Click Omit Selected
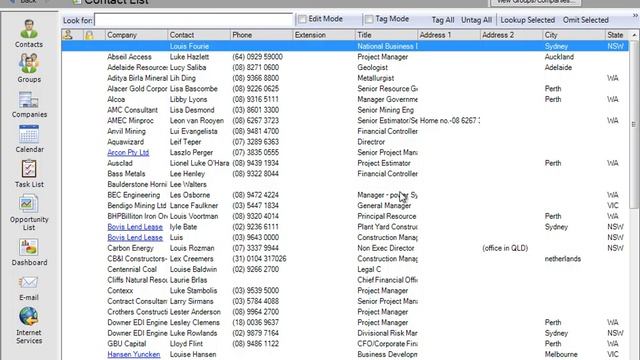 point(585,20)
